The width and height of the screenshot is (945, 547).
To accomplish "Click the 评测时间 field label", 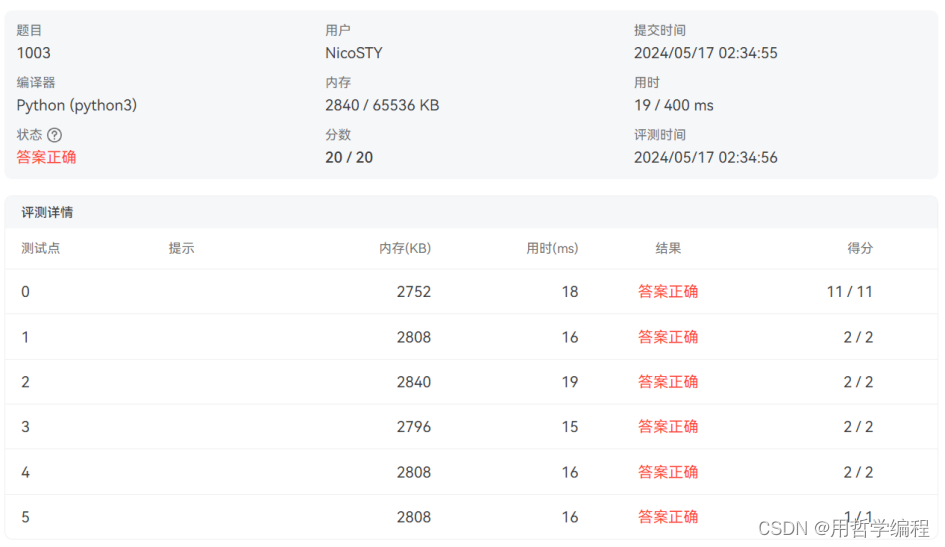I will pyautogui.click(x=659, y=135).
